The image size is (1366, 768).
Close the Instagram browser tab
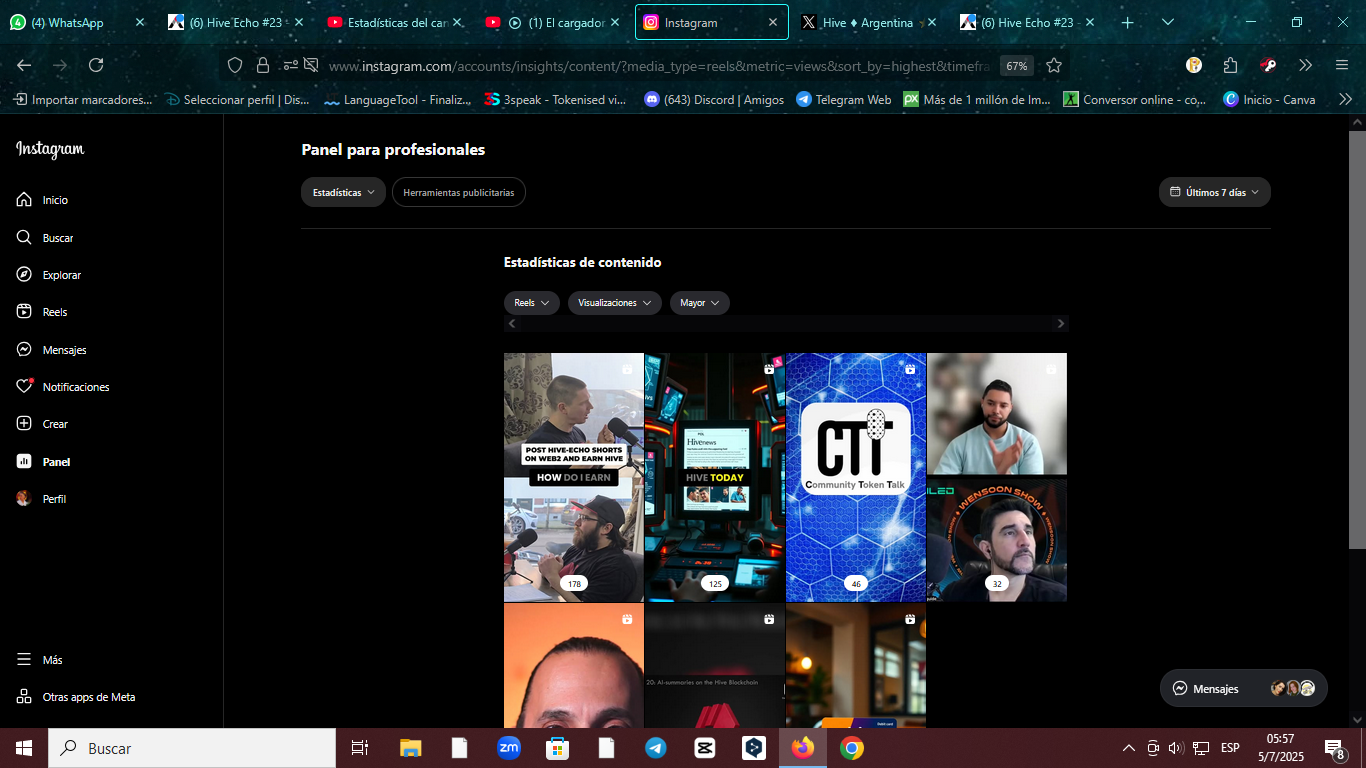click(x=772, y=22)
